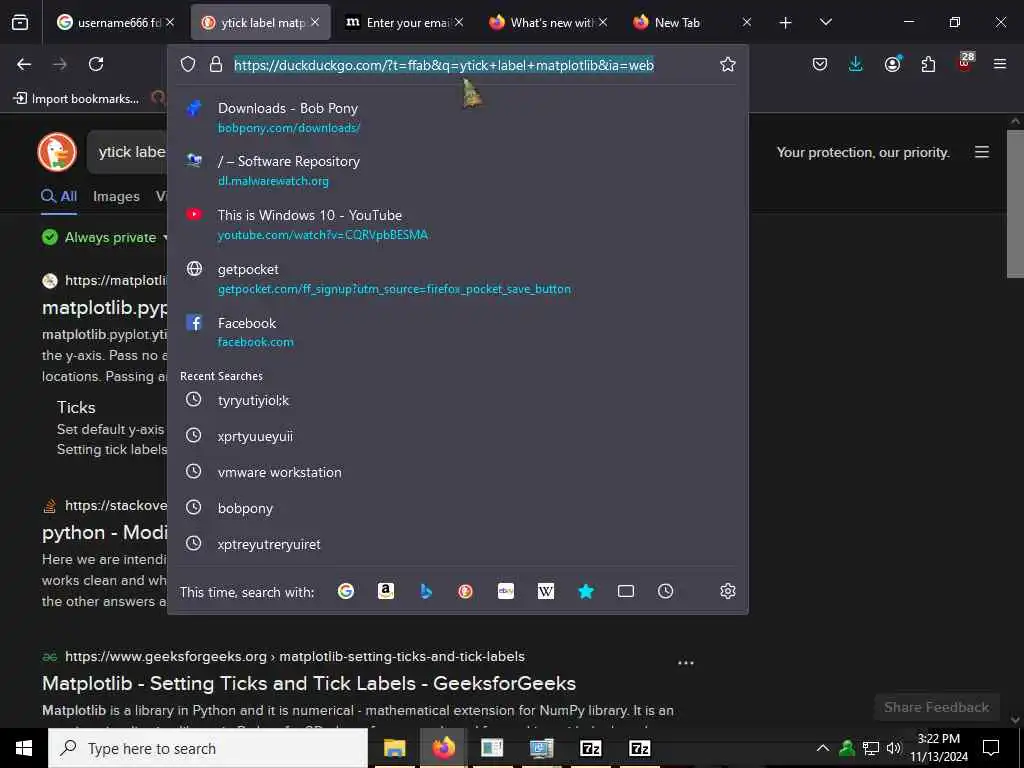1024x768 pixels.
Task: Select recent search vmware workstation
Action: pyautogui.click(x=457, y=472)
